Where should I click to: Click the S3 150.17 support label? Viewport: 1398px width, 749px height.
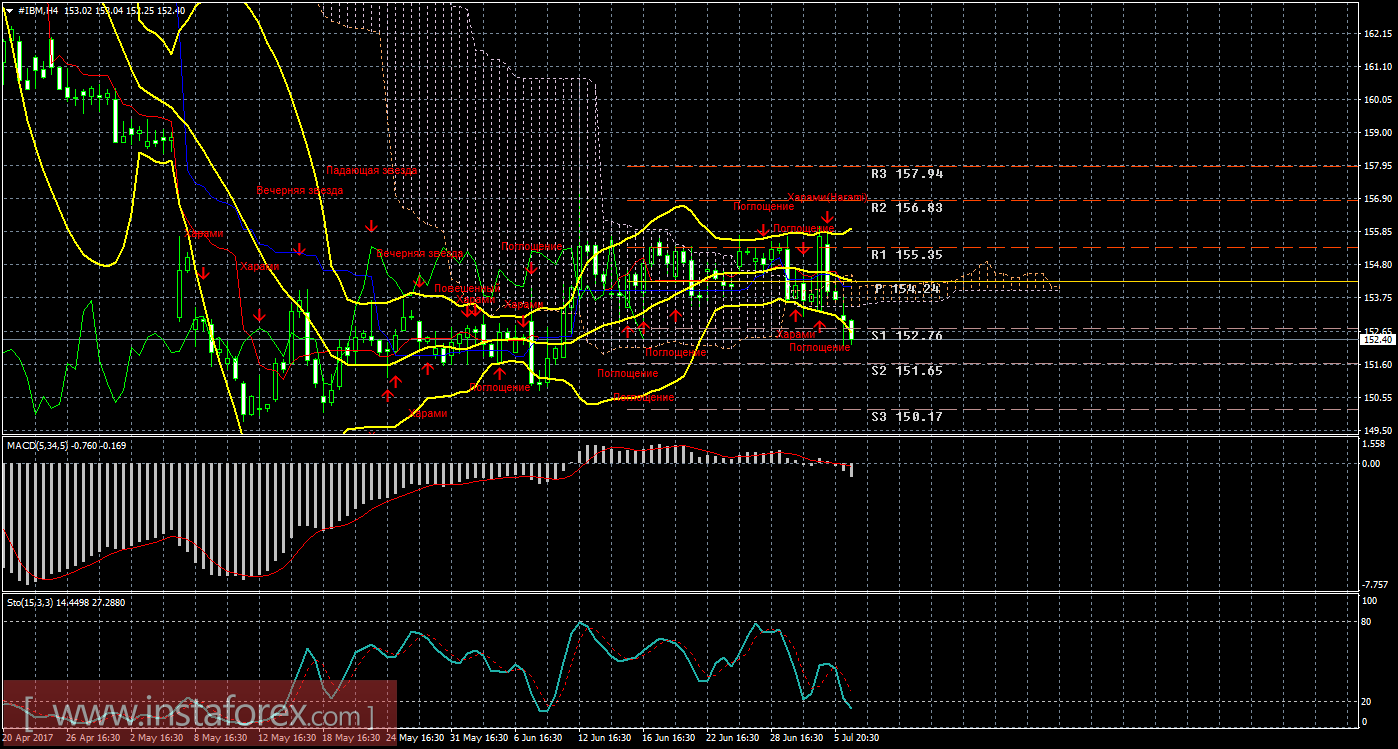pyautogui.click(x=907, y=416)
